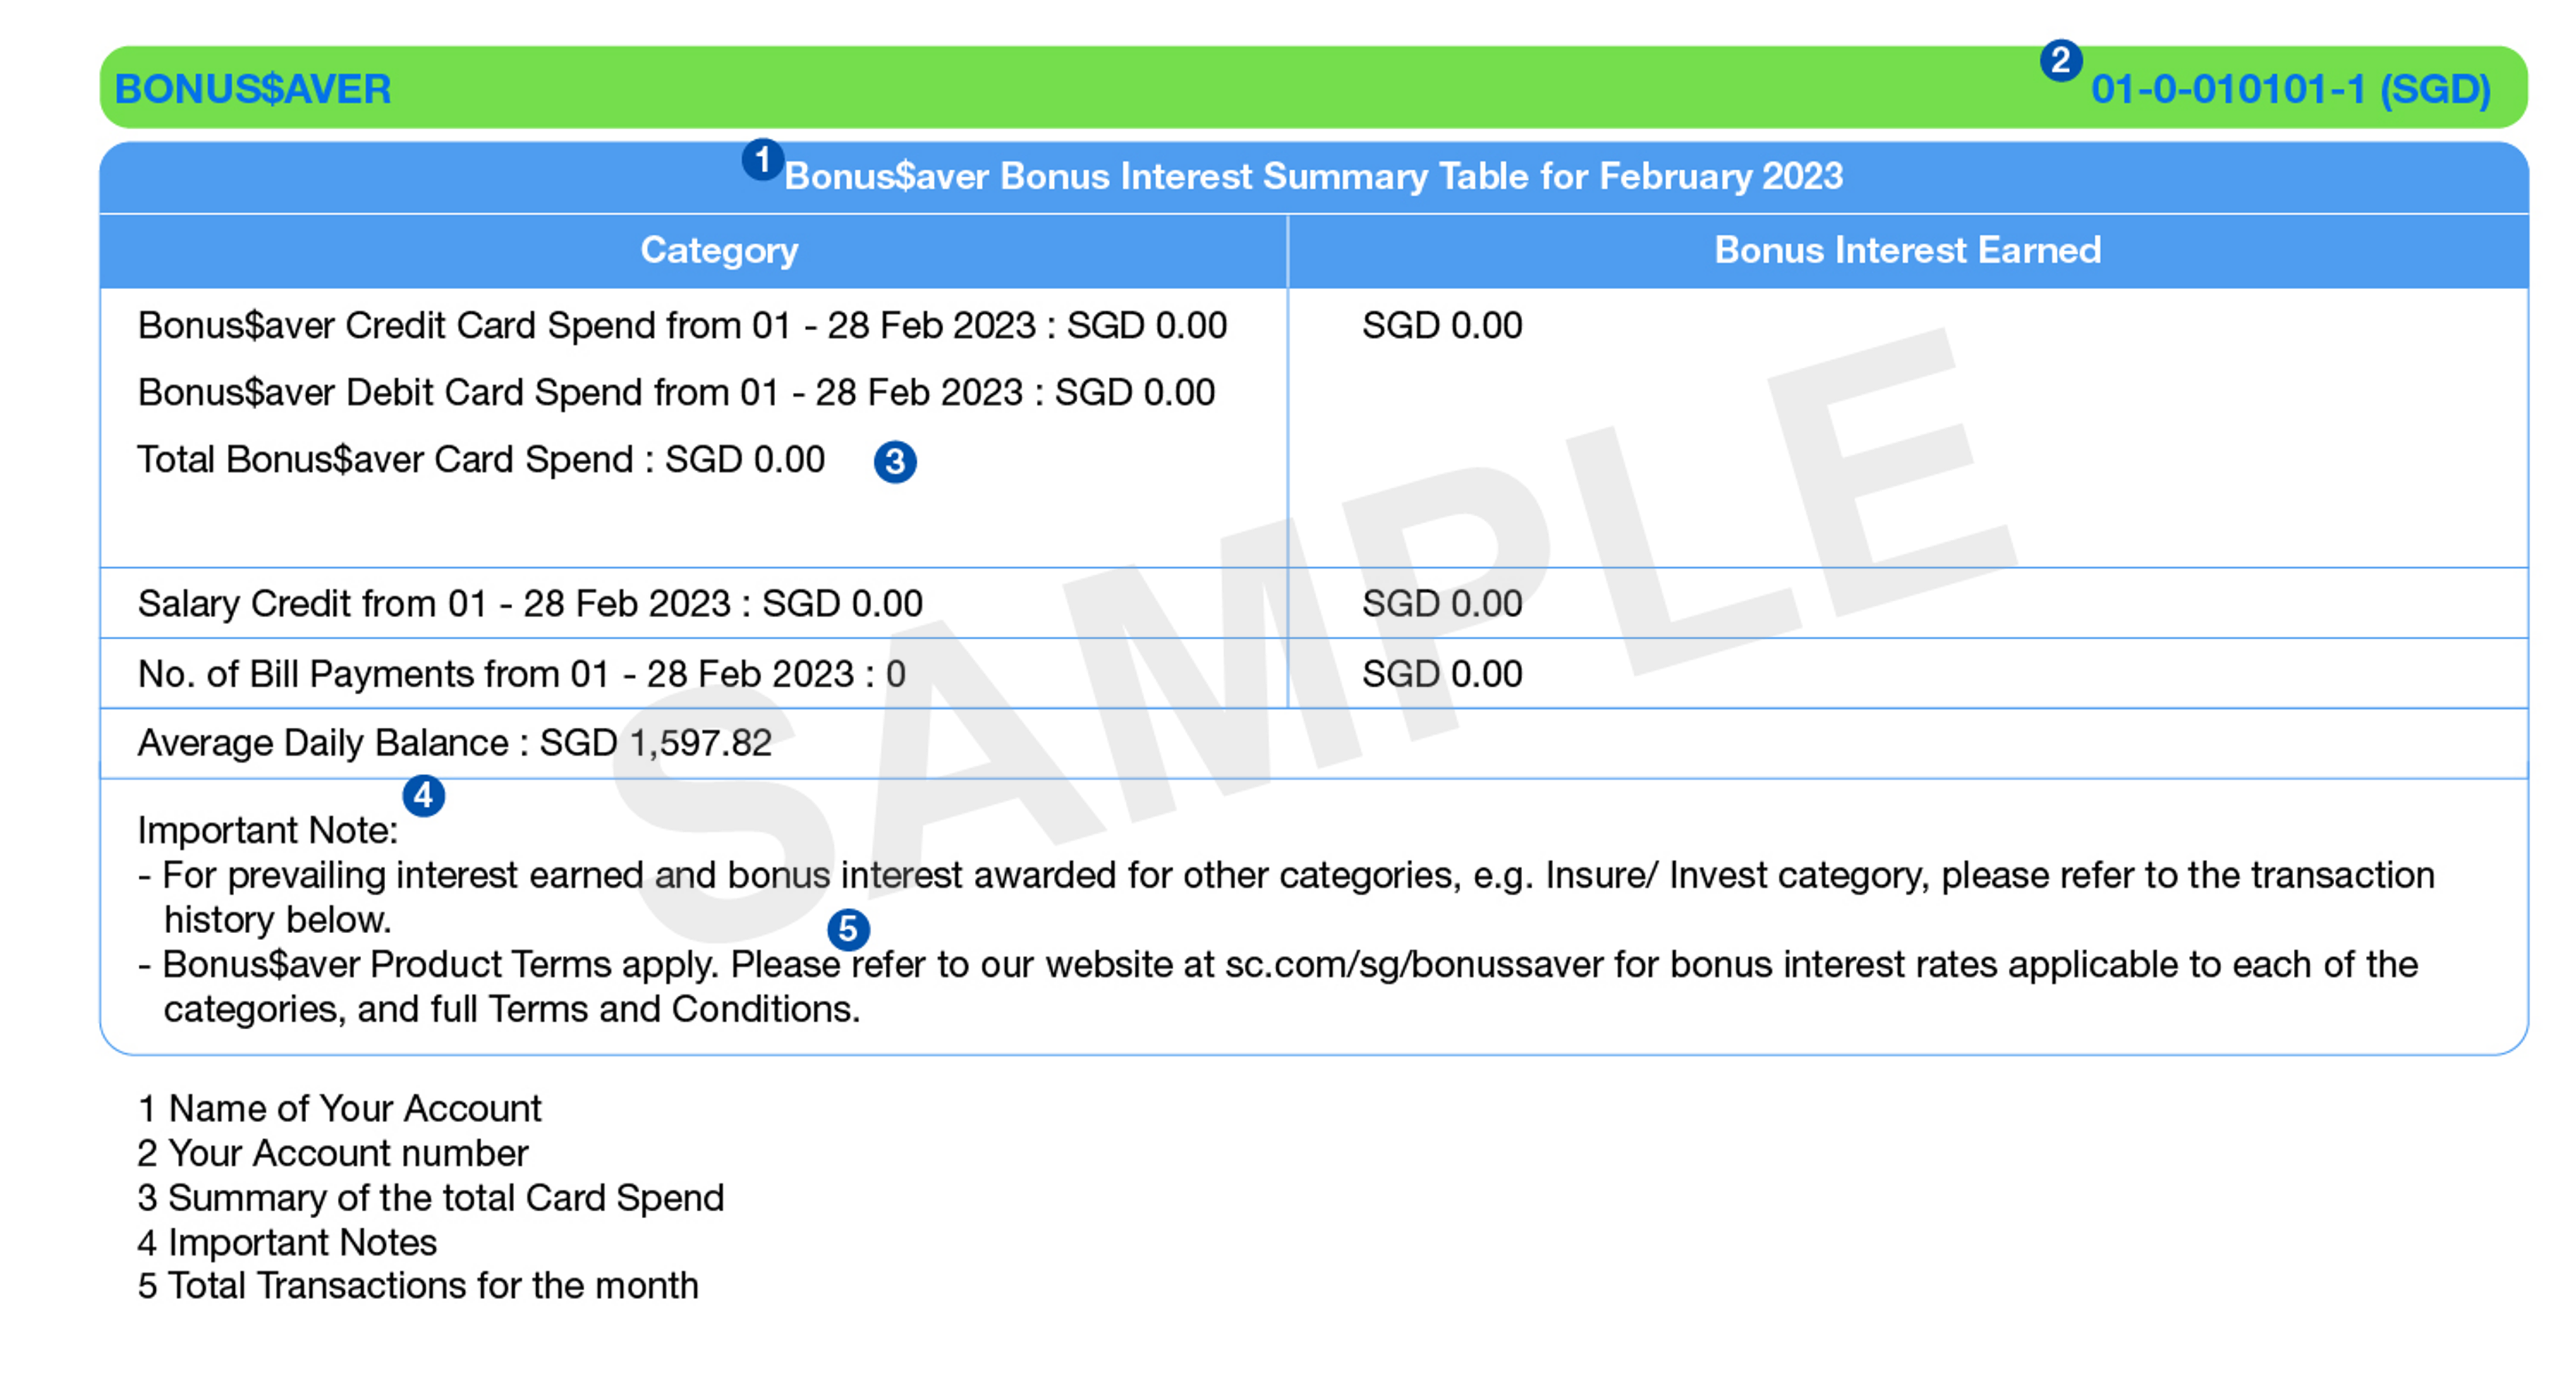Click the Bonus Interest Earned column header
This screenshot has width=2576, height=1374.
[x=1907, y=250]
